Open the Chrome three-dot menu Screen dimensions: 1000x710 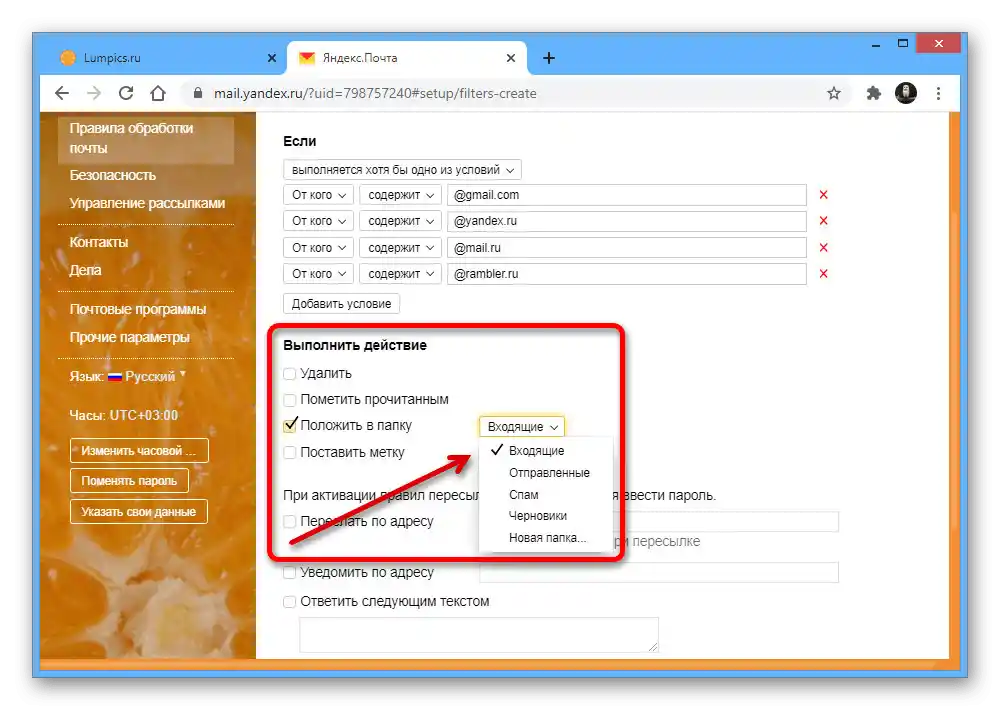tap(938, 93)
